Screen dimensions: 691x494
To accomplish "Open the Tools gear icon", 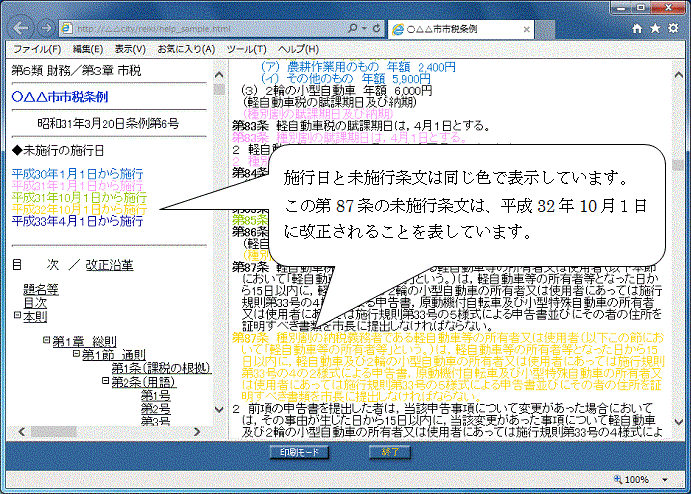I will (673, 29).
